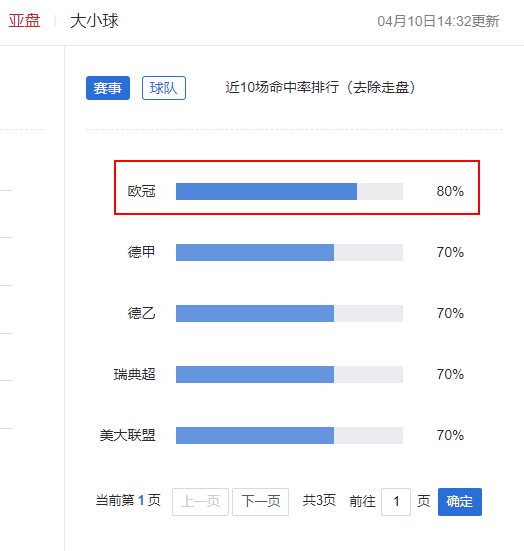This screenshot has width=524, height=551.
Task: Switch to the 亚盘 tab
Action: point(24,21)
